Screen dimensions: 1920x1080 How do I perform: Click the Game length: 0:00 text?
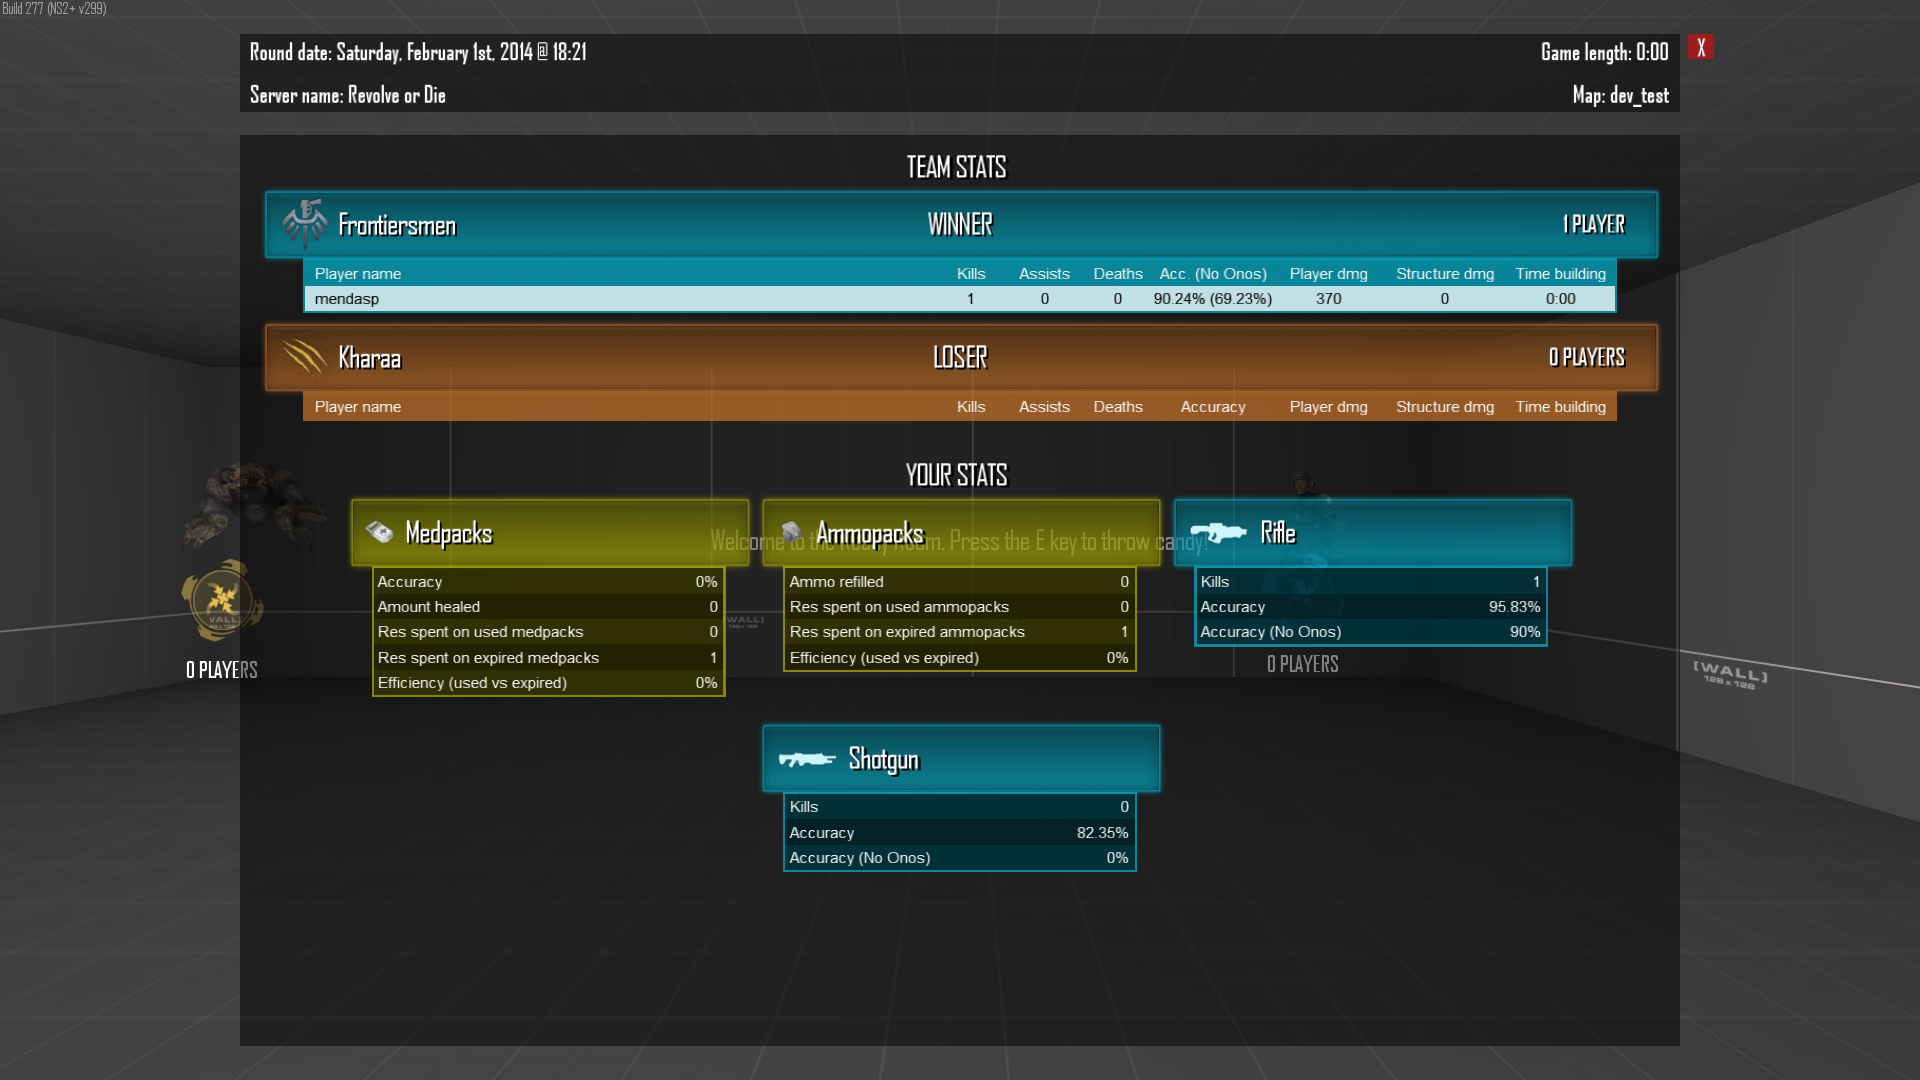pyautogui.click(x=1604, y=52)
